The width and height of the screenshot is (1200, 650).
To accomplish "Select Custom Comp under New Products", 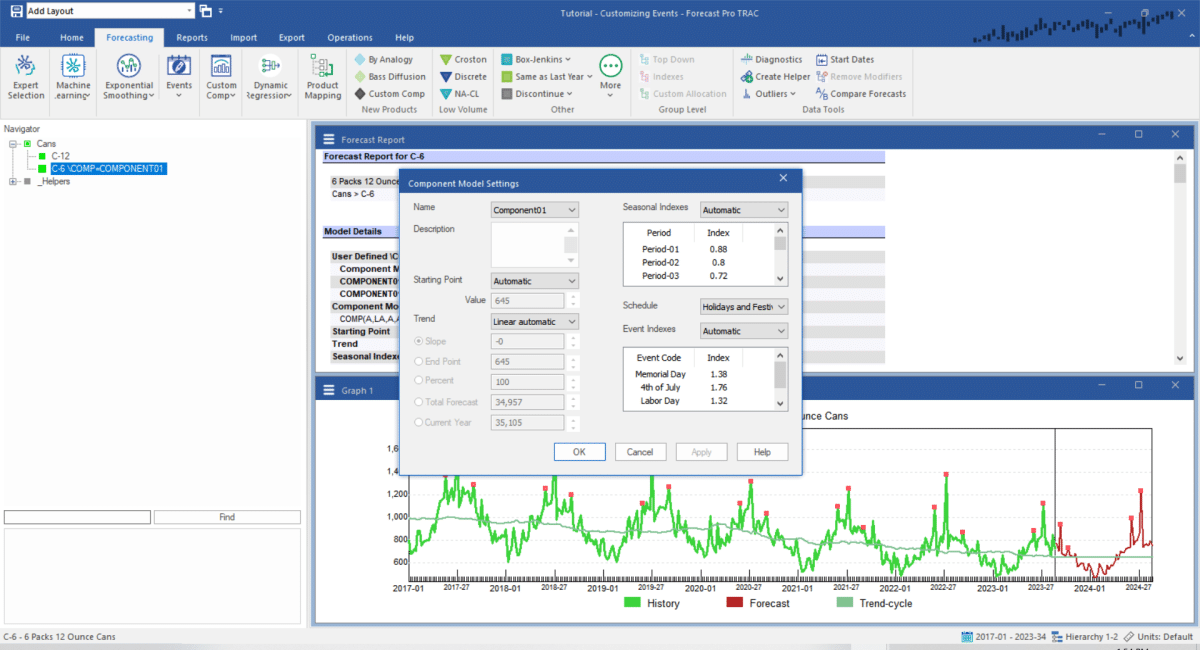I will (390, 93).
